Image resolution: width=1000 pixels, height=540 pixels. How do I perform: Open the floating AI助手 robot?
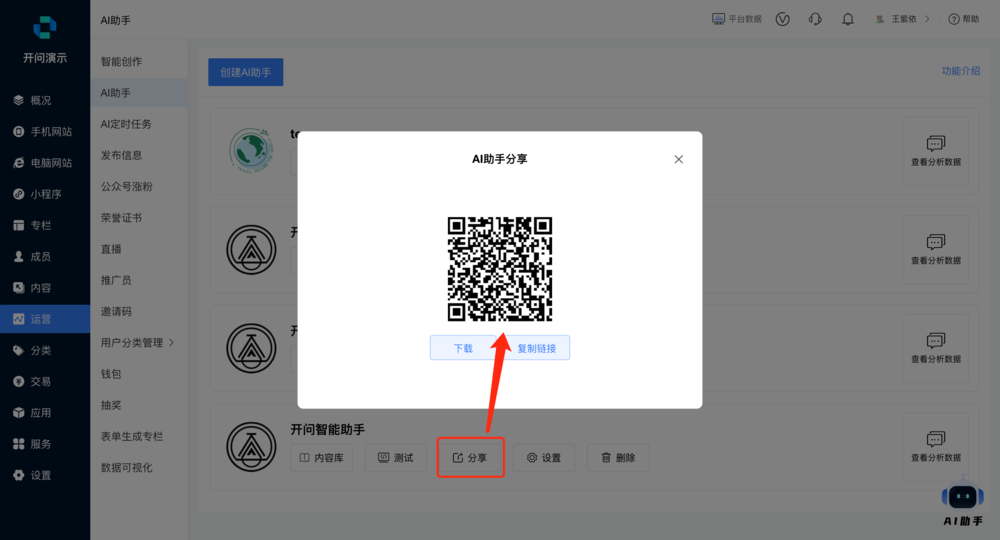963,501
